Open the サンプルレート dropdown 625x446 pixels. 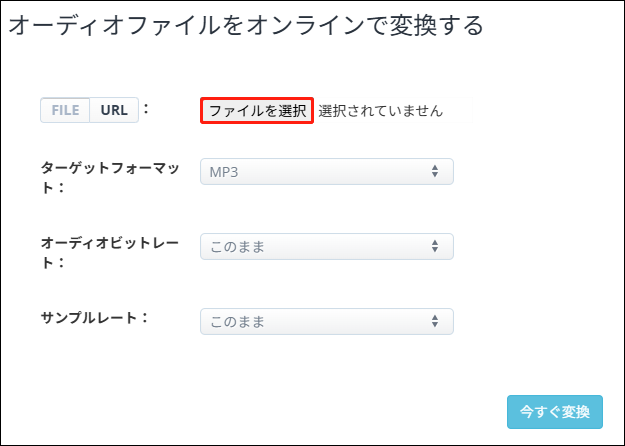326,321
